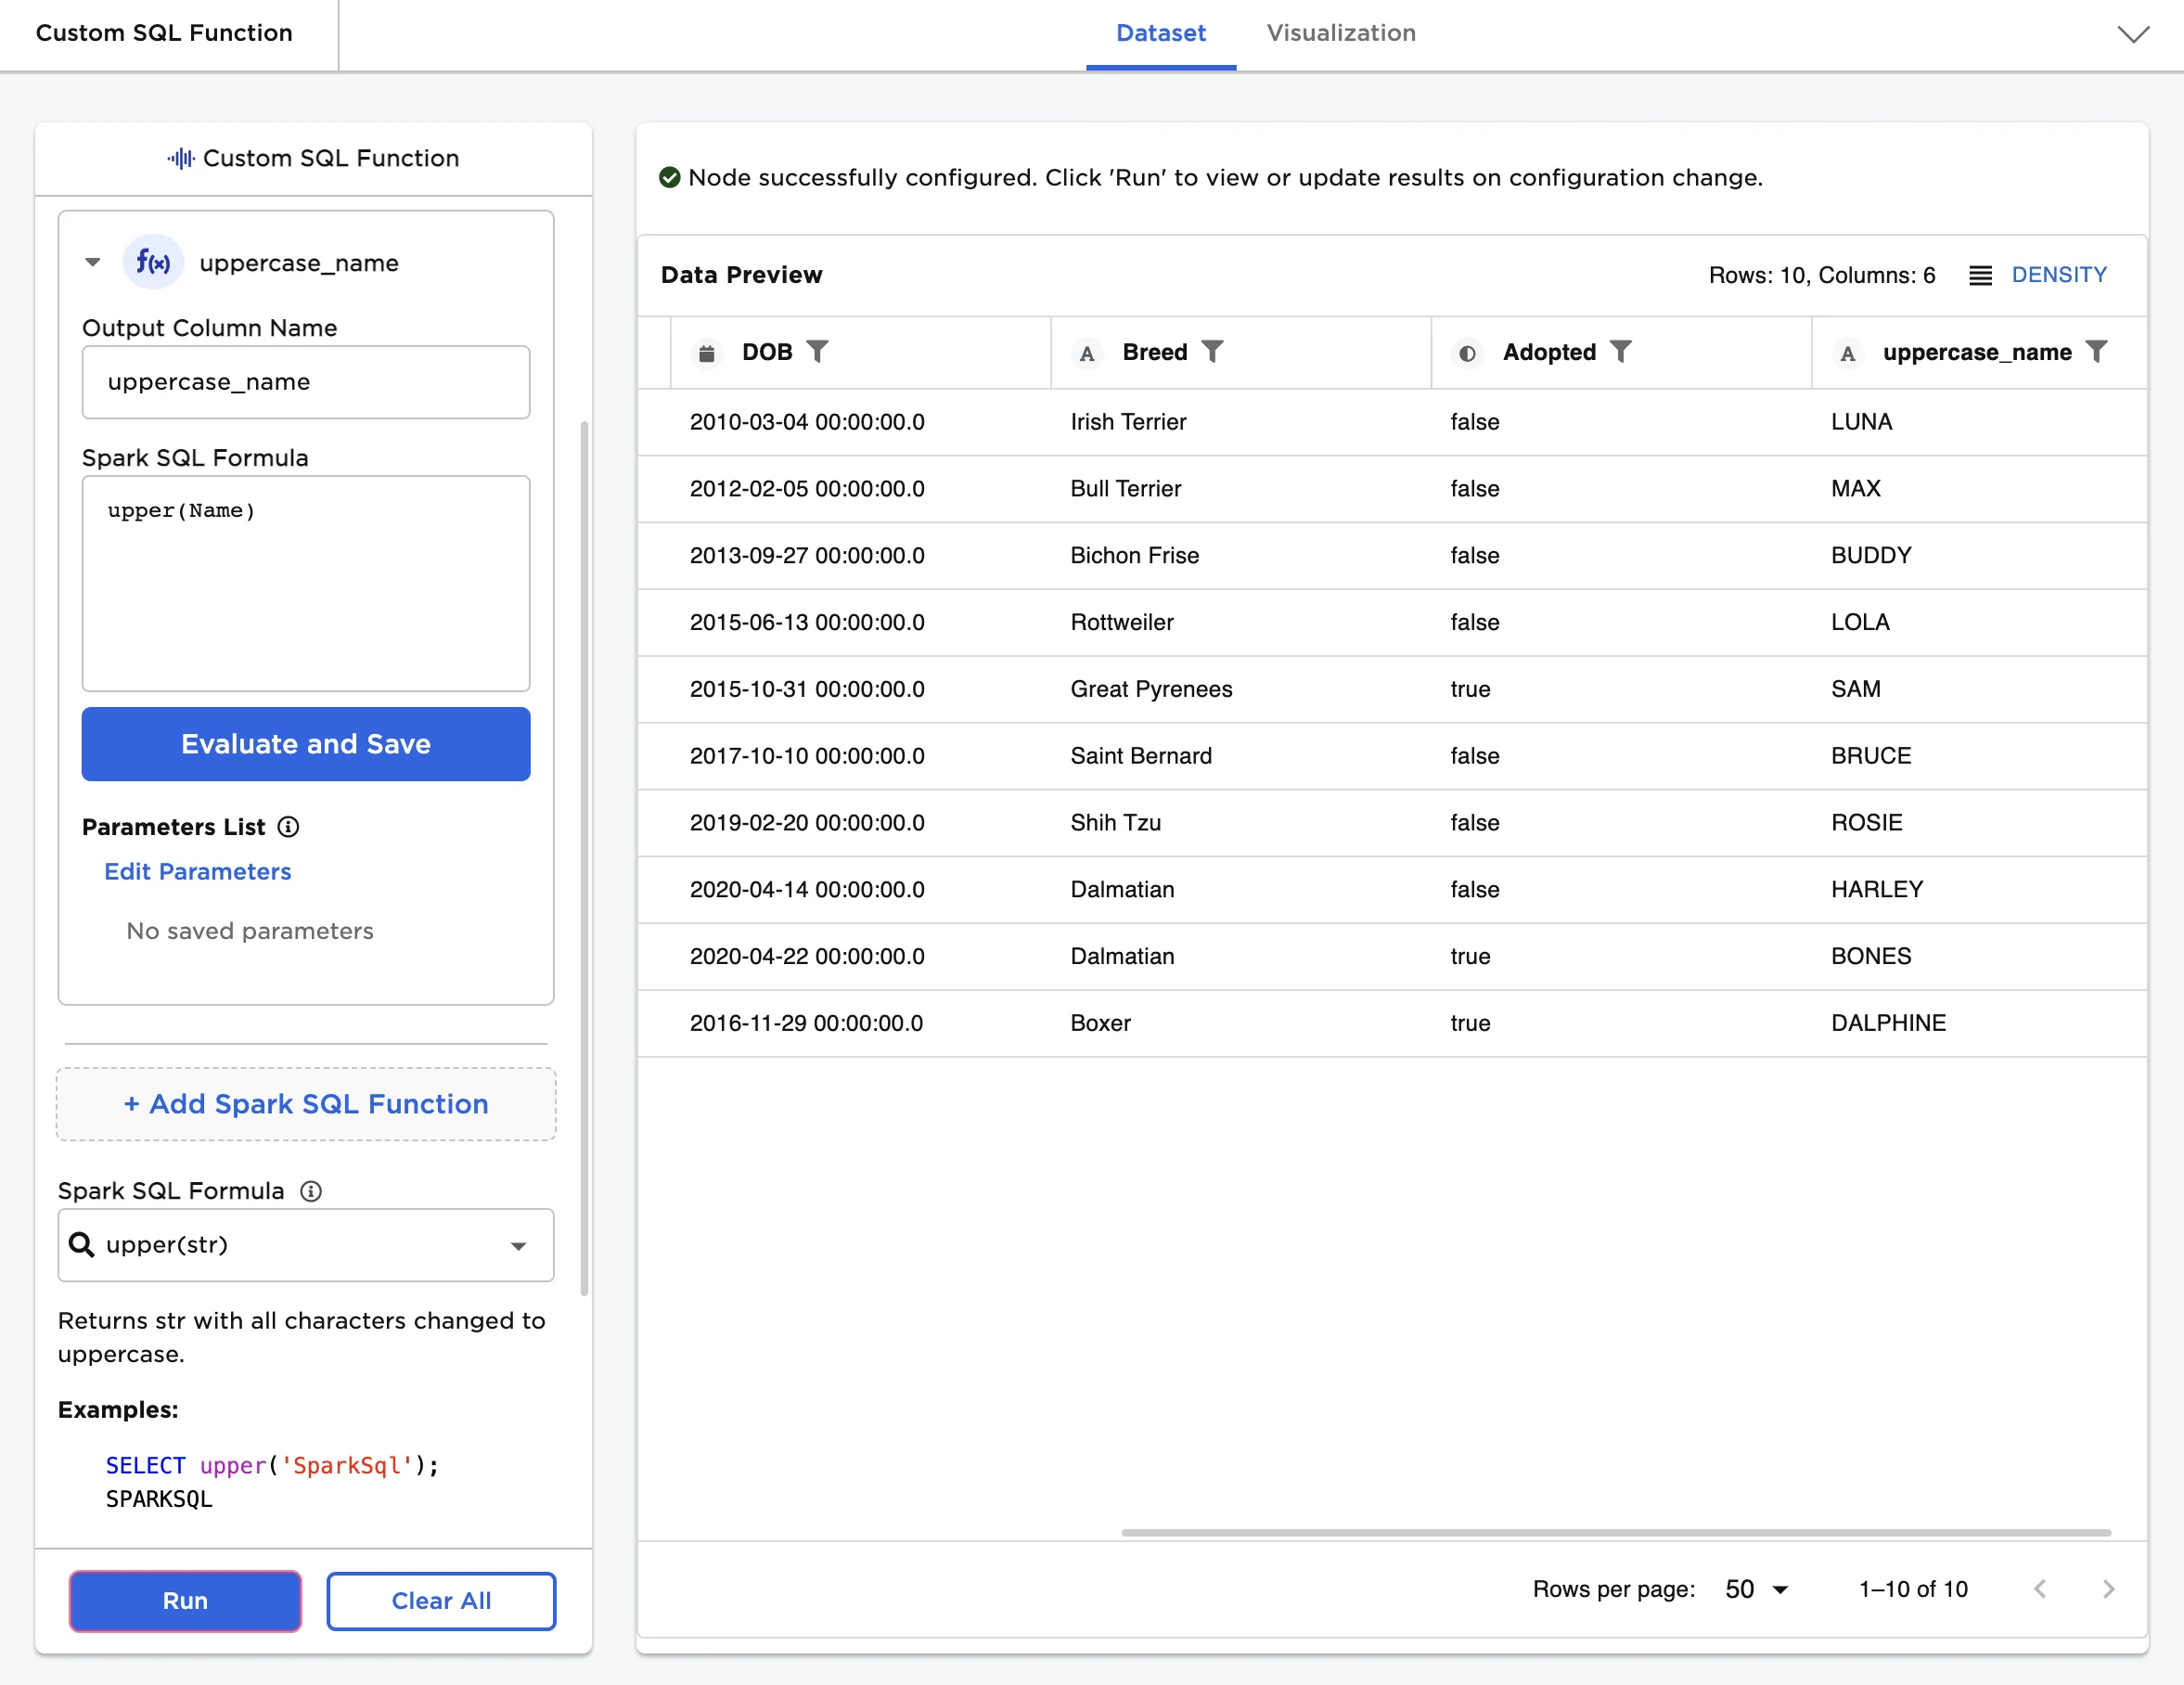Screen dimensions: 2184x1685
Task: Click the Spark SQL Formula text area
Action: pos(306,584)
